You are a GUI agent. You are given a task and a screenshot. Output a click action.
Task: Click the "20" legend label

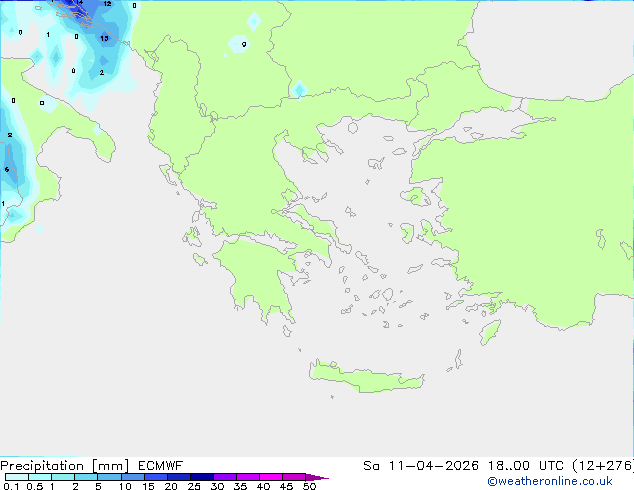[x=171, y=486]
